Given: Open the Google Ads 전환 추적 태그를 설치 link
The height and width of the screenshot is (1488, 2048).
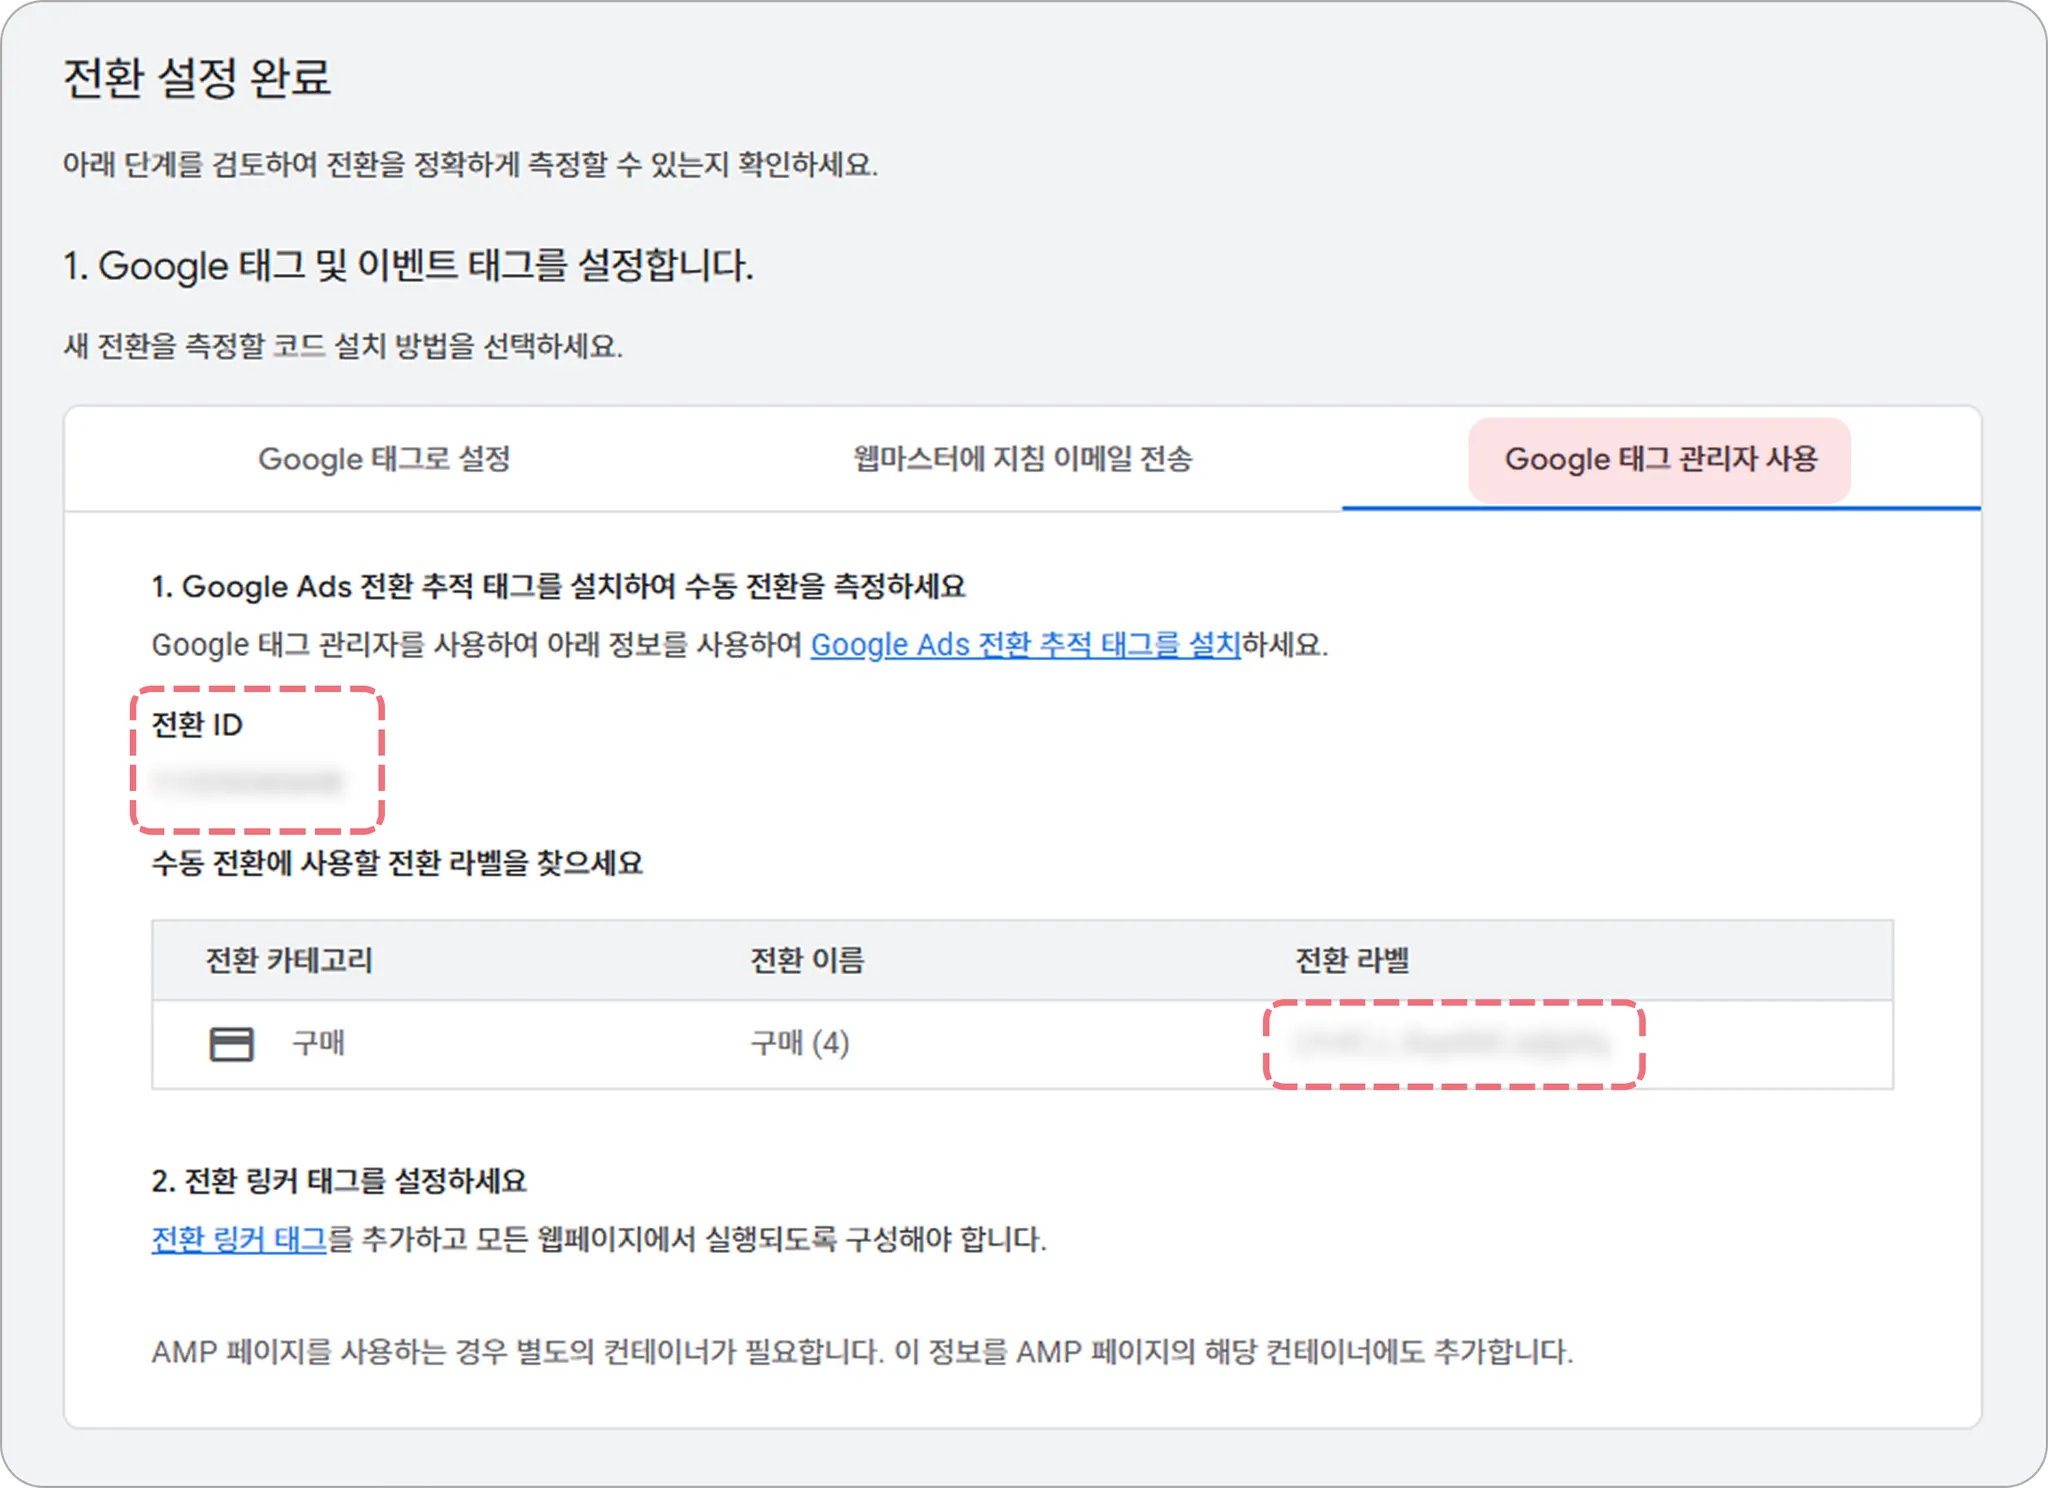Looking at the screenshot, I should tap(1025, 645).
